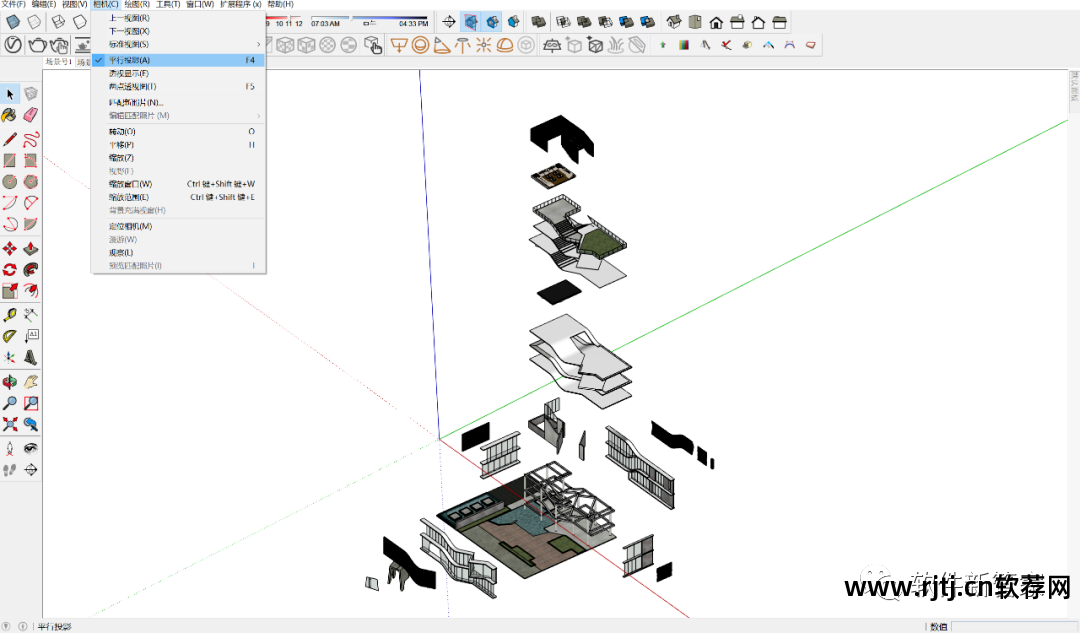Screen dimensions: 1080x633
Task: Open the 文件(F) menu
Action: tap(13, 4)
